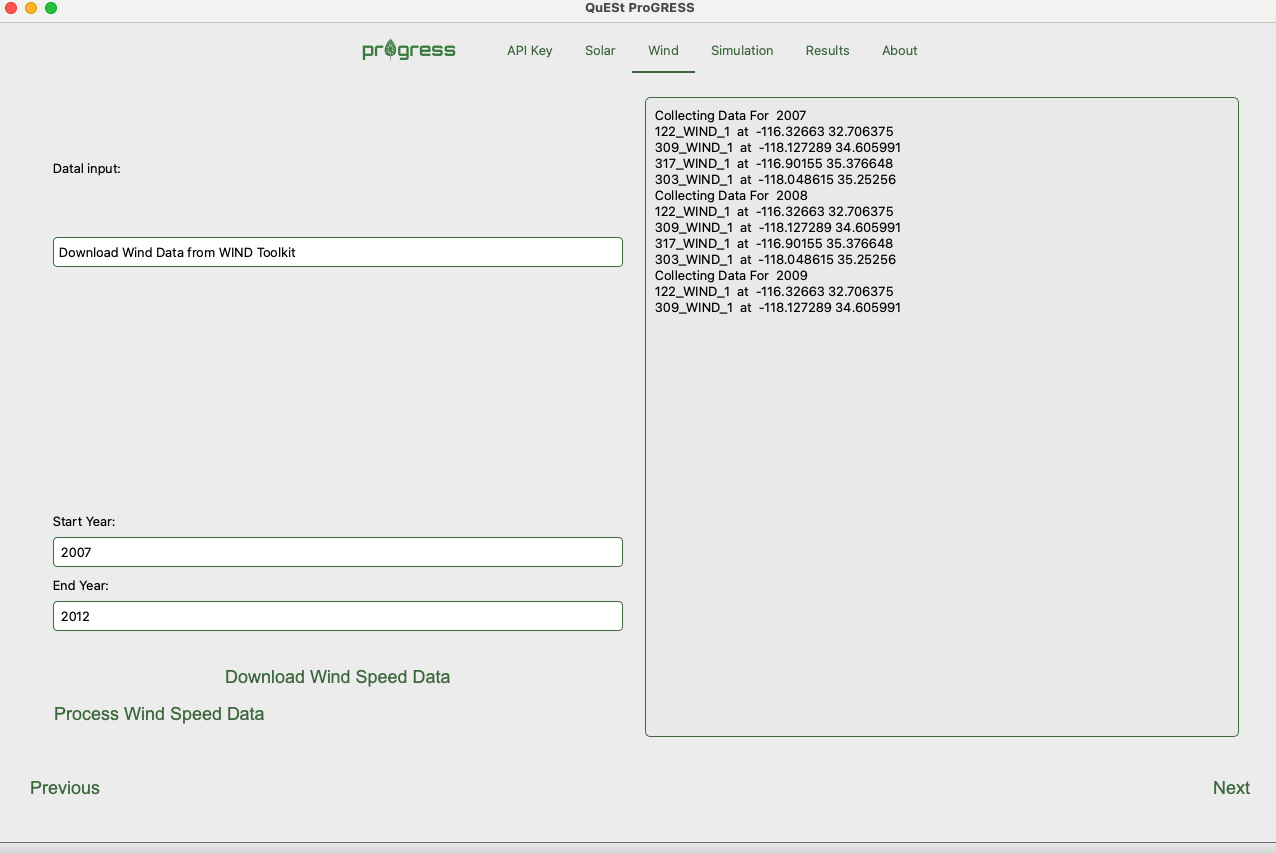The height and width of the screenshot is (854, 1276).
Task: Open the Results tab
Action: [828, 50]
